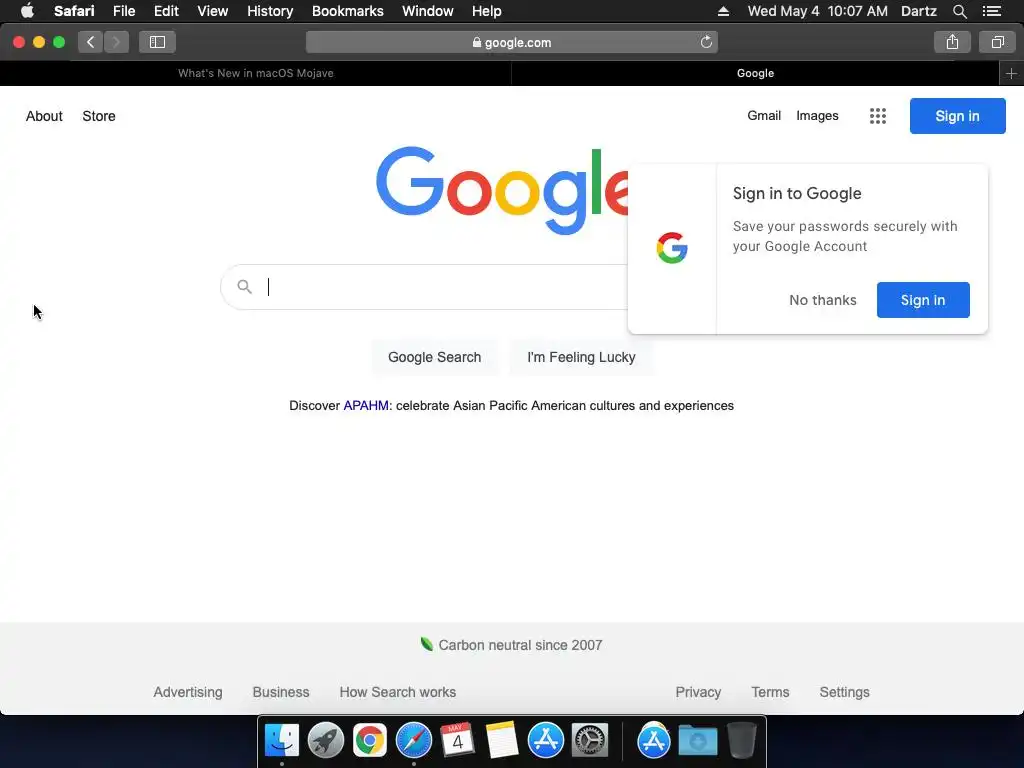The height and width of the screenshot is (768, 1024).
Task: Open the Share sheet icon
Action: [952, 42]
